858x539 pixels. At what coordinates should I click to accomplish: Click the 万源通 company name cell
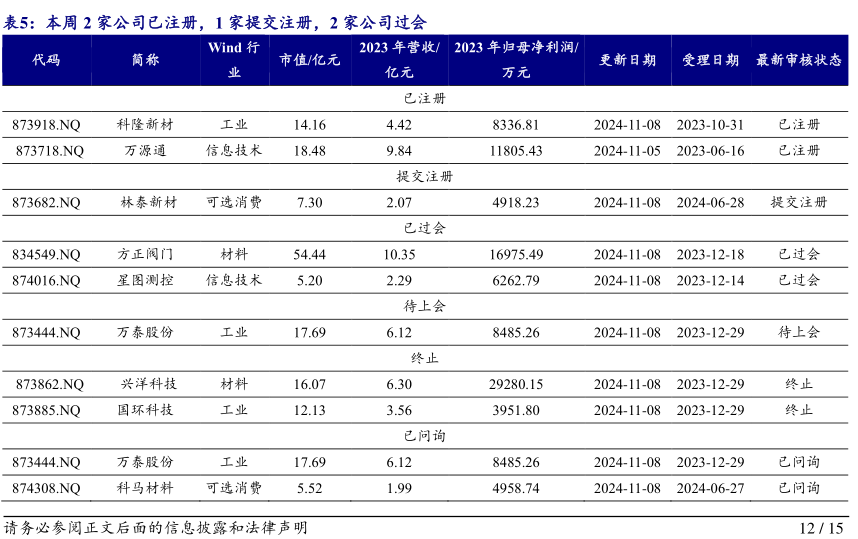(145, 151)
